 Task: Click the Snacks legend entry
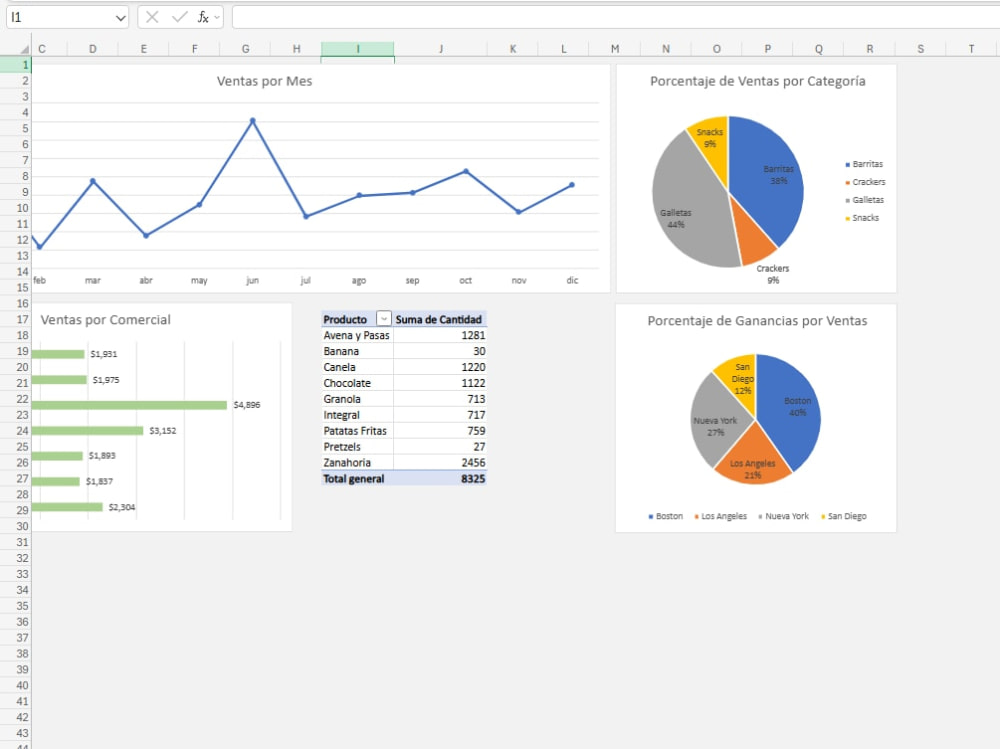click(862, 218)
